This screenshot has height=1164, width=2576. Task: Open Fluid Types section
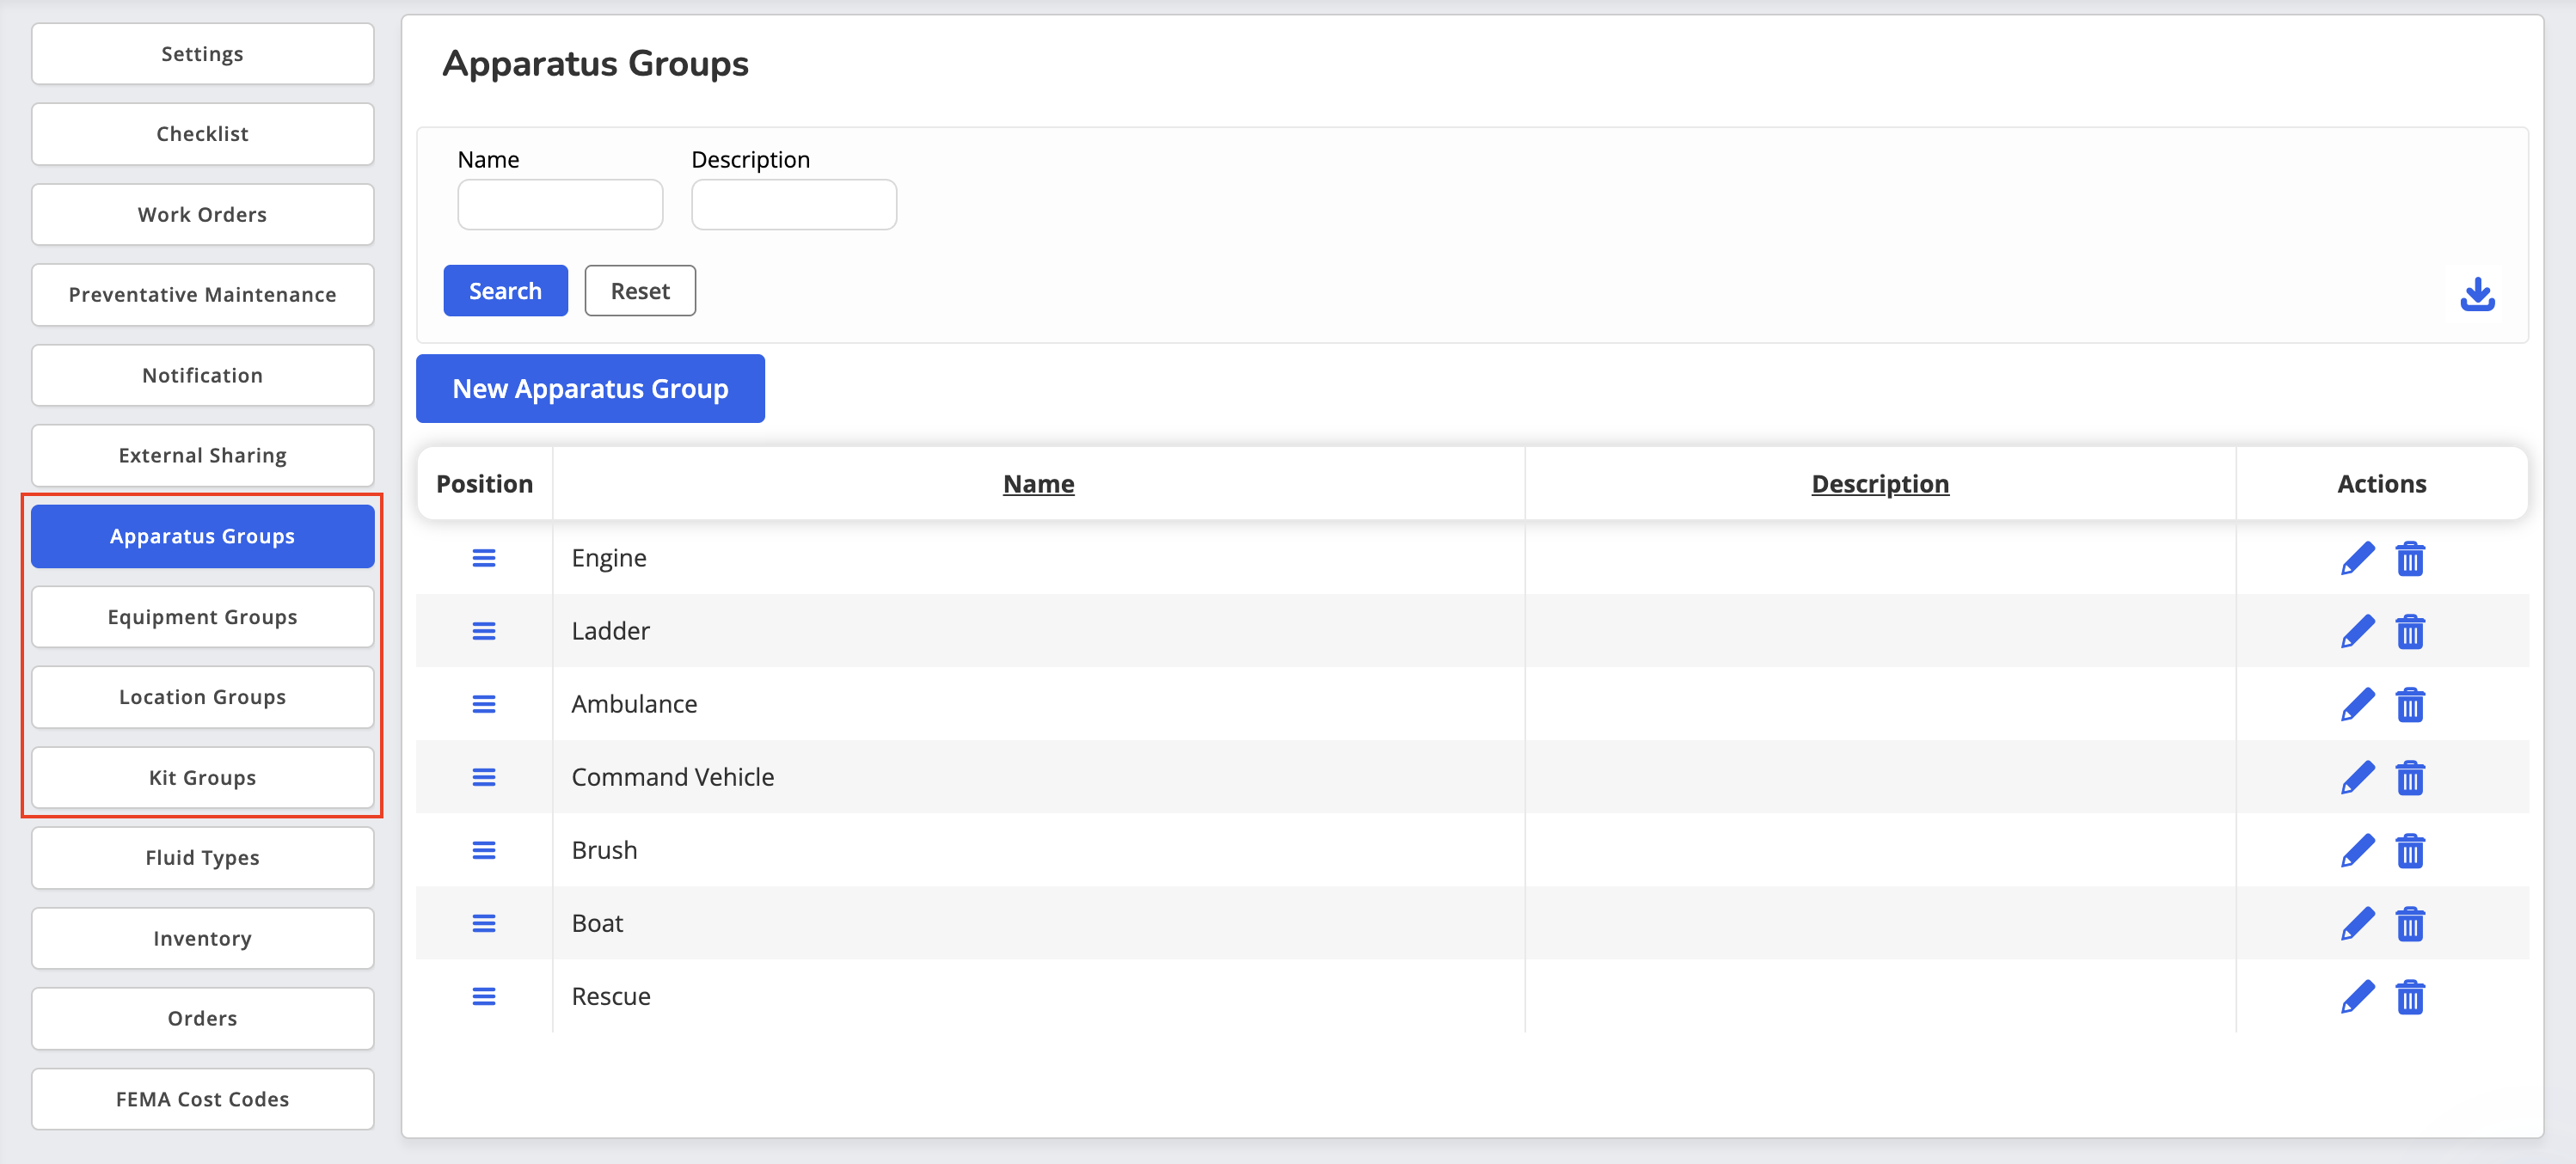point(202,858)
